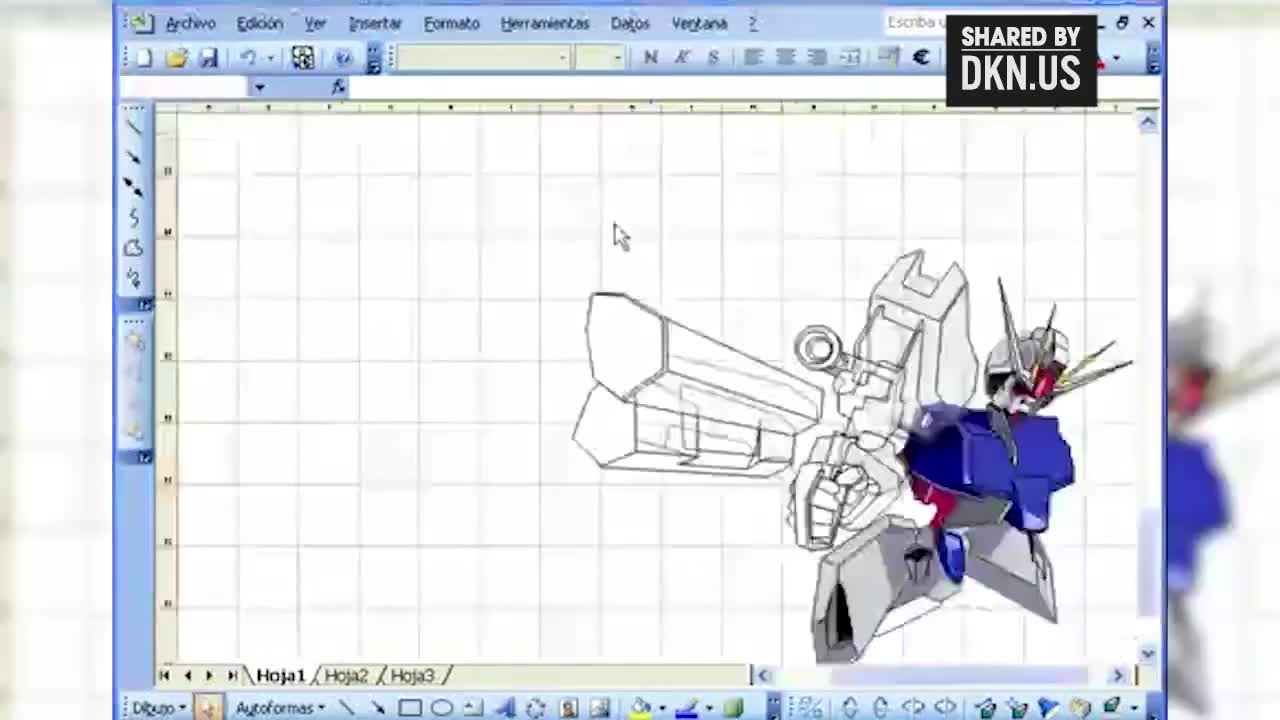Viewport: 1280px width, 720px height.
Task: Insert WordArt from drawing toolbar
Action: (504, 708)
